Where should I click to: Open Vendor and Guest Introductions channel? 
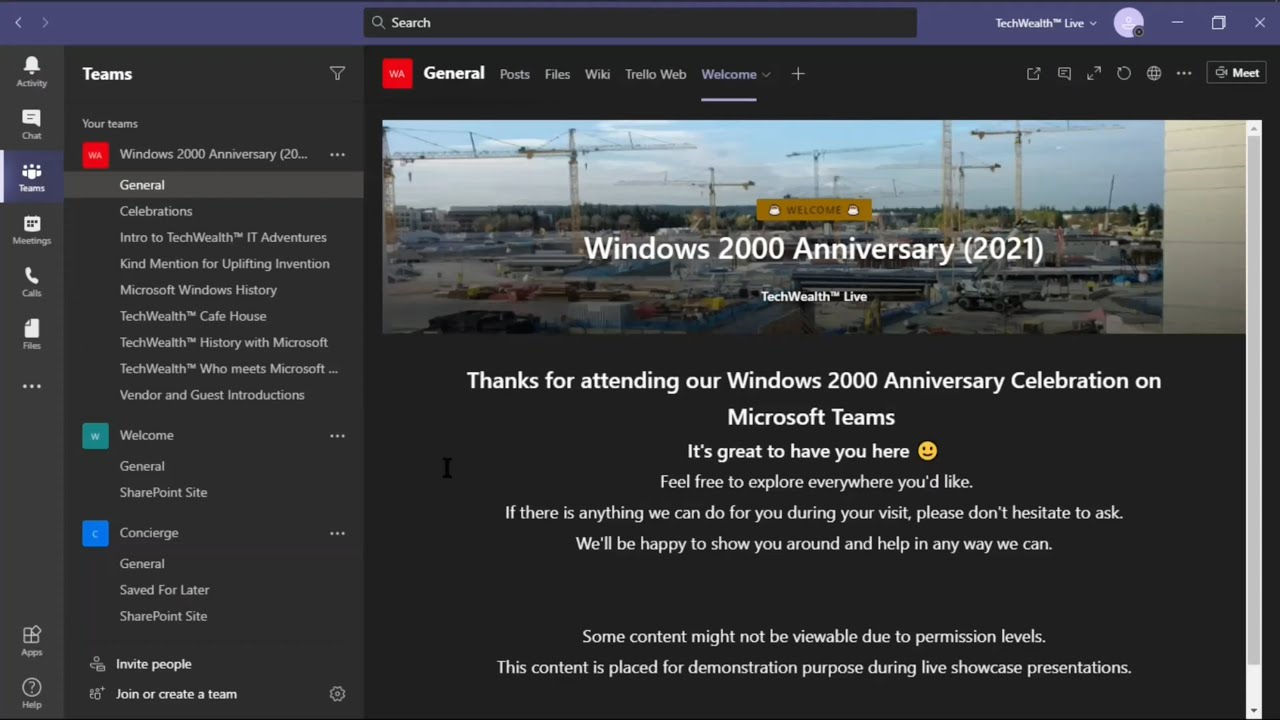tap(213, 395)
